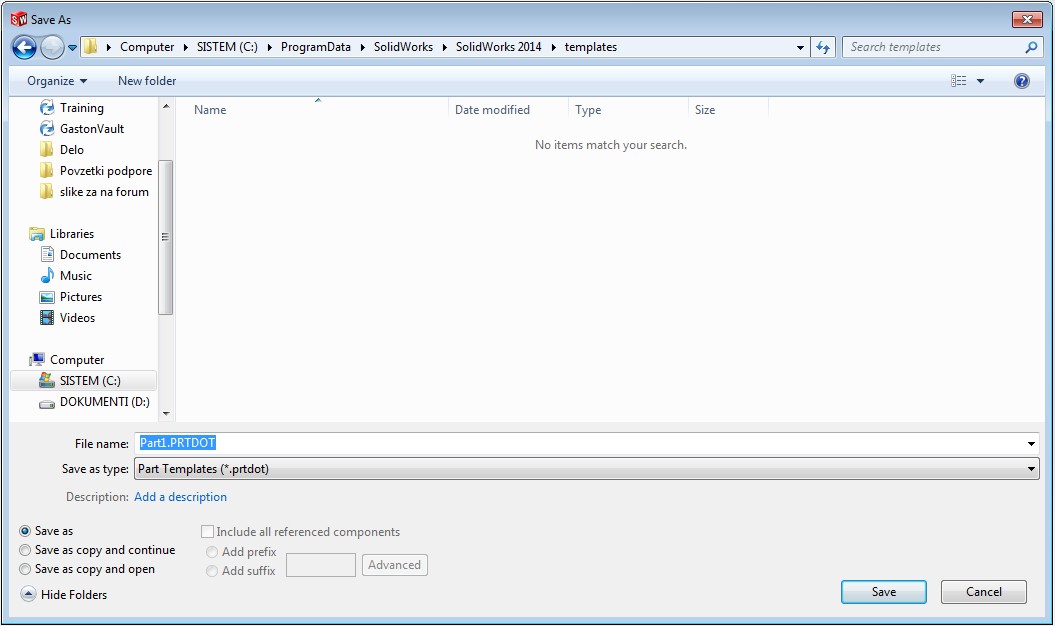Open view options dropdown arrow
Screen dimensions: 1055x626
click(981, 81)
